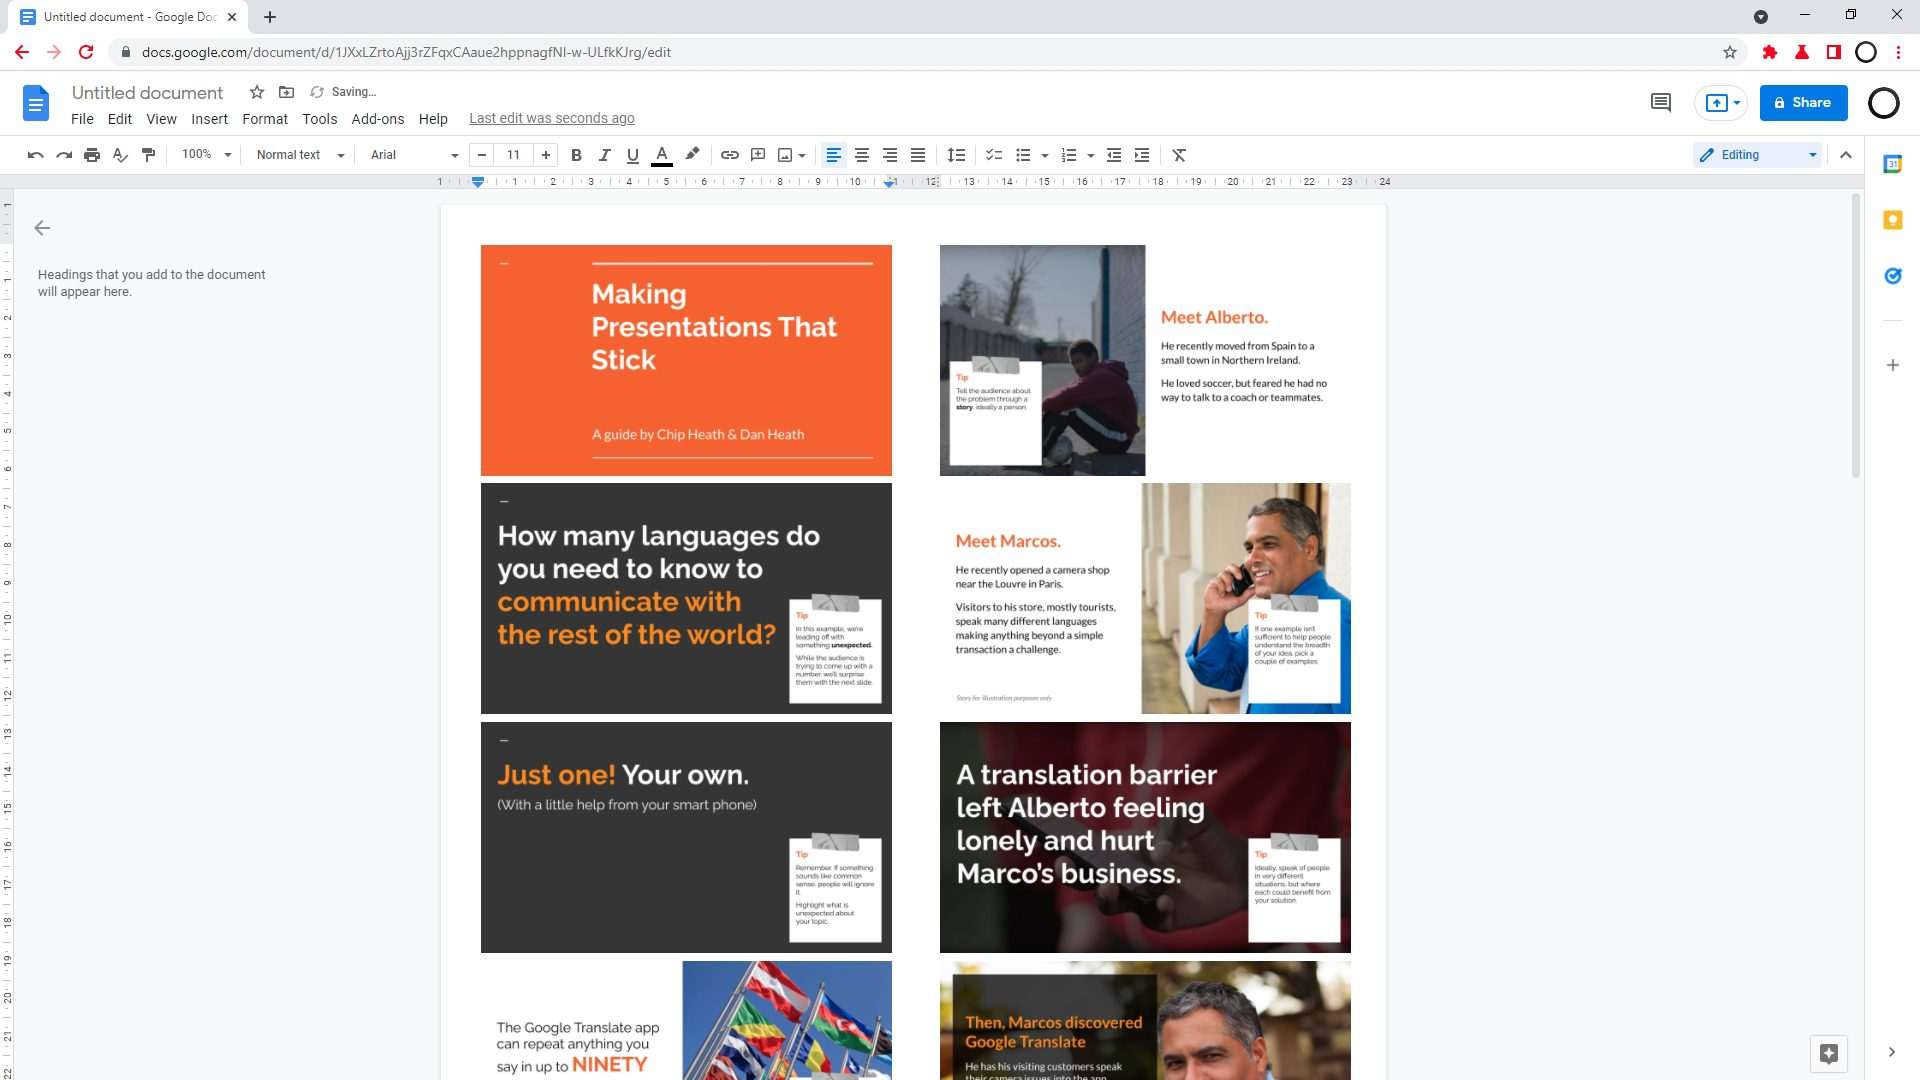Click the clear formatting icon
Screen dimensions: 1920x1080
pyautogui.click(x=1179, y=154)
